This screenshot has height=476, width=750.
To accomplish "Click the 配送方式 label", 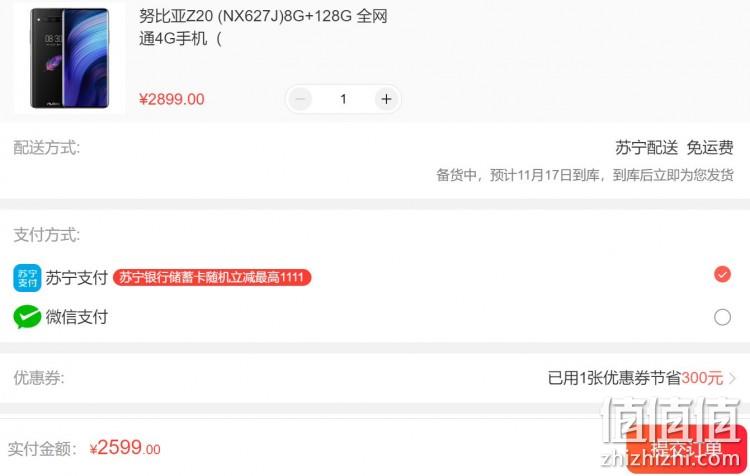I will (x=46, y=148).
